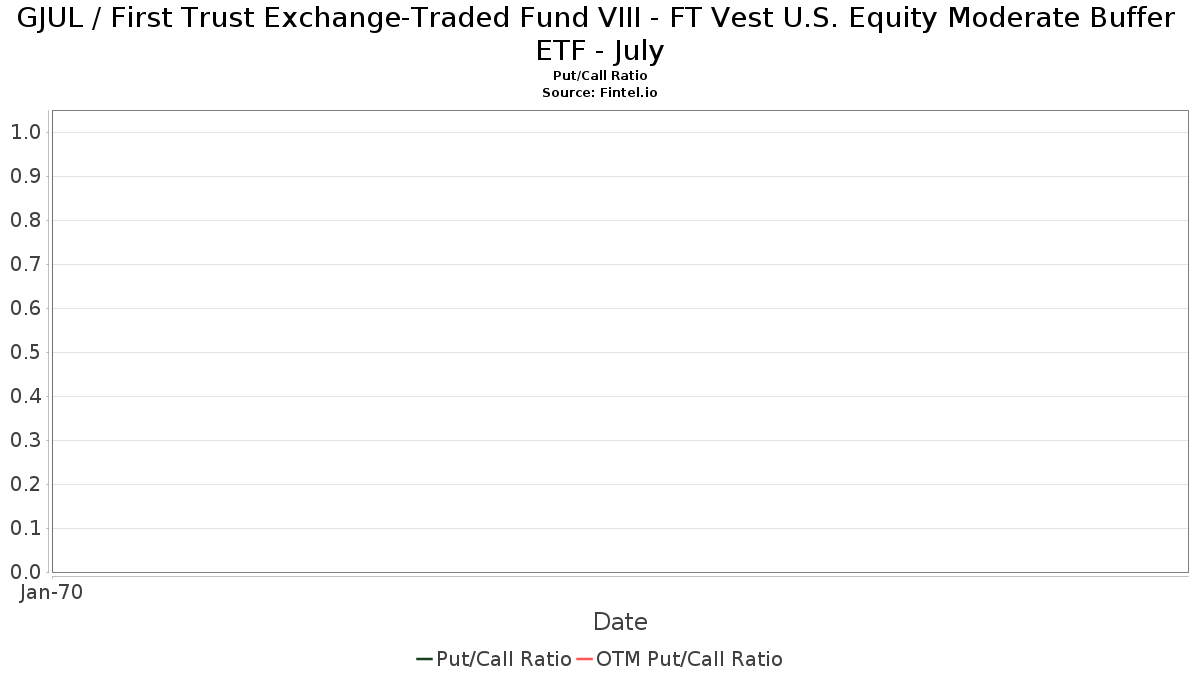Click the dark green Put/Call Ratio line swatch
The image size is (1200, 675).
pos(424,659)
